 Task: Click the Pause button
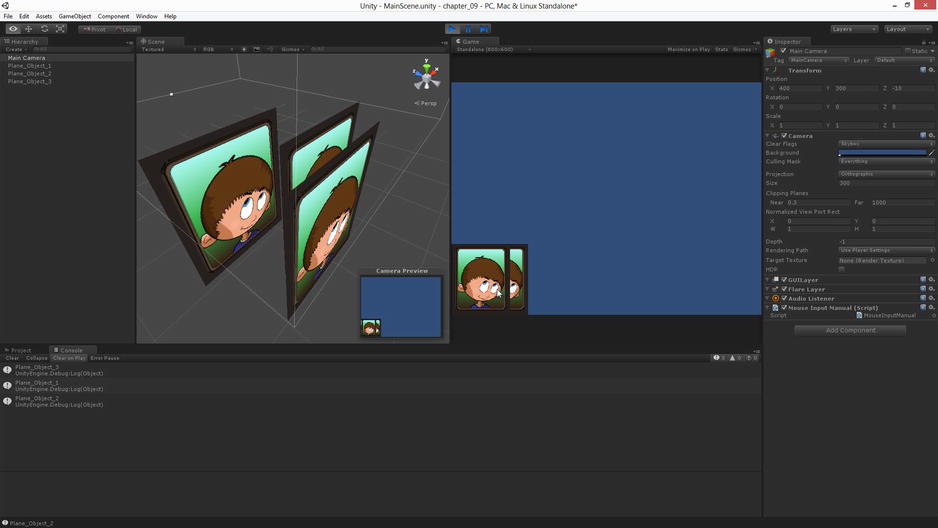[468, 29]
